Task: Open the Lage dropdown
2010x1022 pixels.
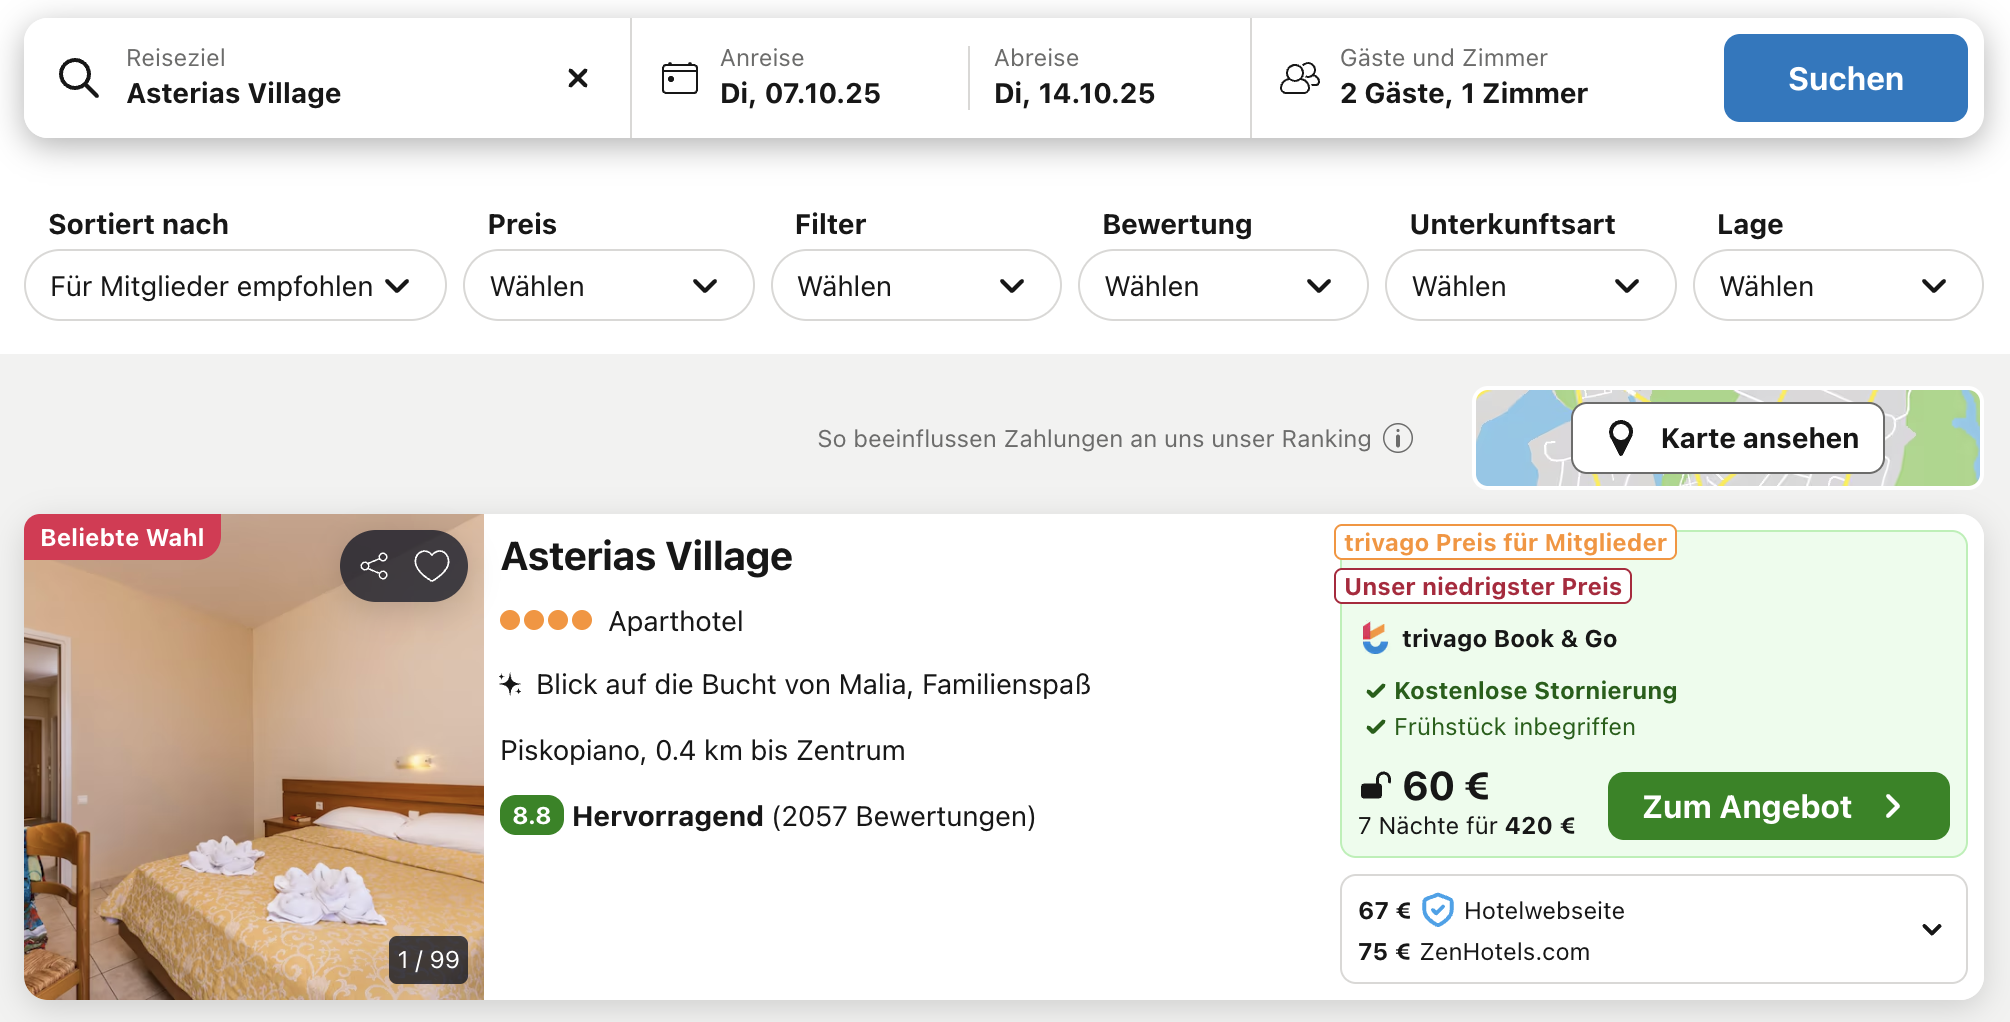Action: click(x=1838, y=286)
